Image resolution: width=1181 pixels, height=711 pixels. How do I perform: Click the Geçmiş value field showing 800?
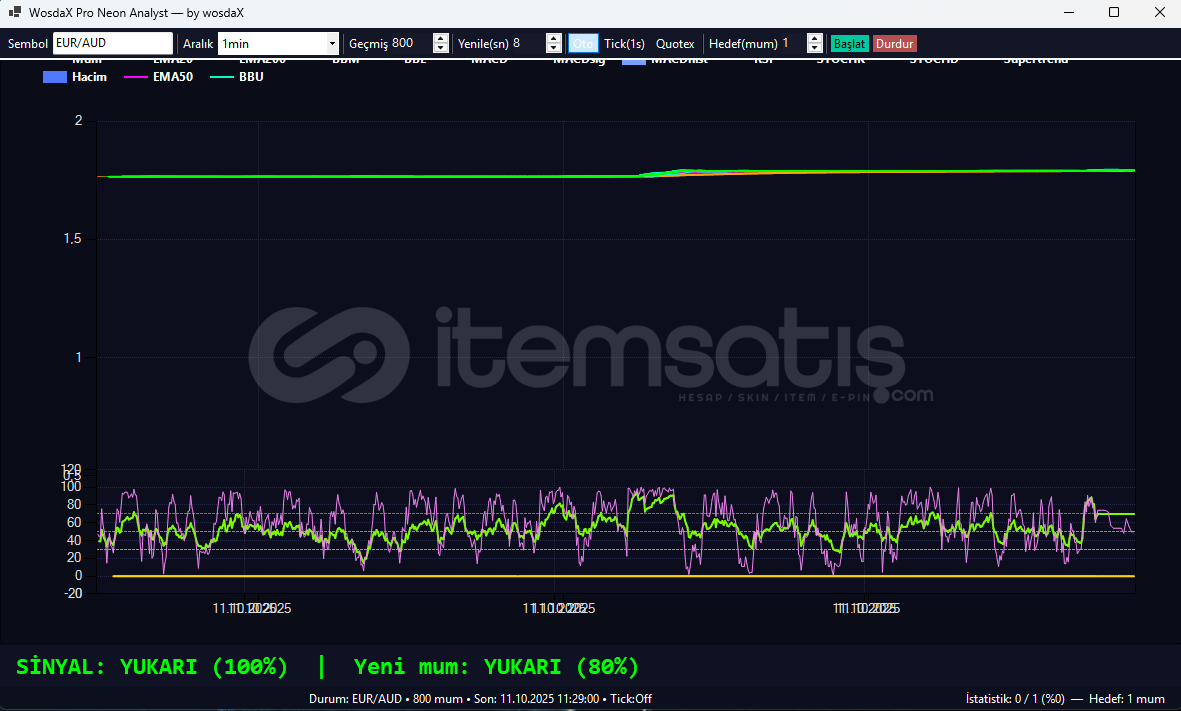[410, 44]
